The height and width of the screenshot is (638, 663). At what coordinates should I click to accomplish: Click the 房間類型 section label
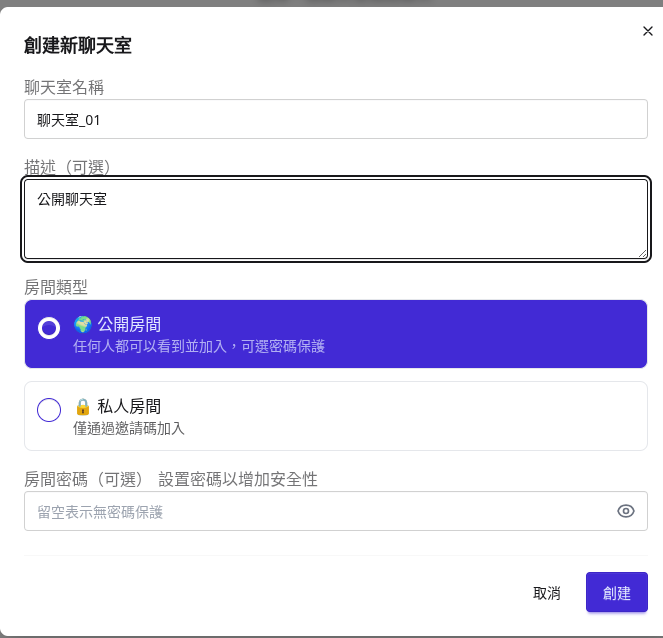[56, 288]
